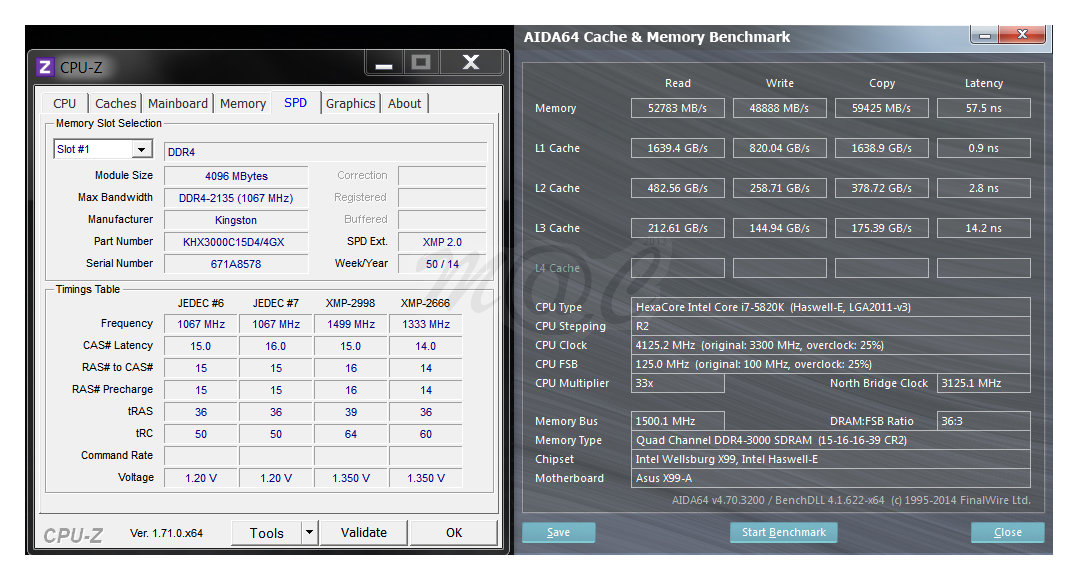This screenshot has height=580, width=1078.
Task: Switch to the CPU tab
Action: [65, 104]
